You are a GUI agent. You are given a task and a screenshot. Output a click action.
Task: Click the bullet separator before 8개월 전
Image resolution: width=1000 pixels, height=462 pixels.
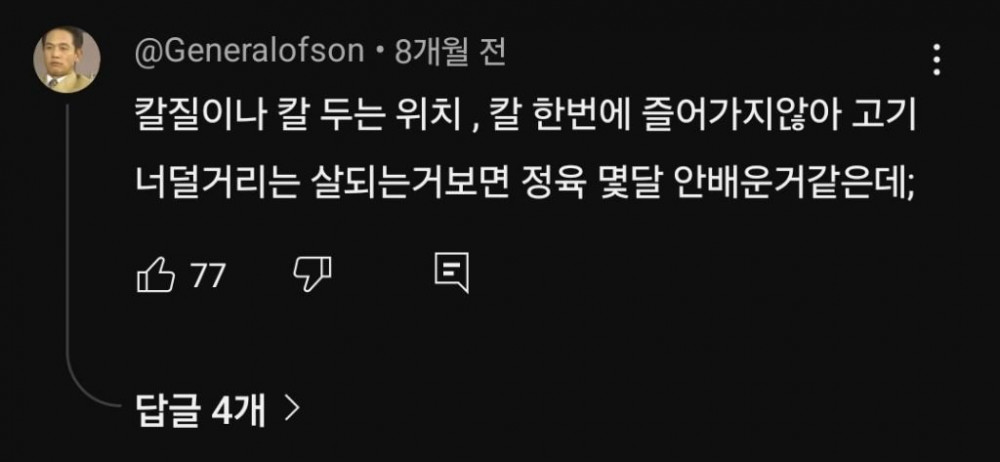point(380,55)
